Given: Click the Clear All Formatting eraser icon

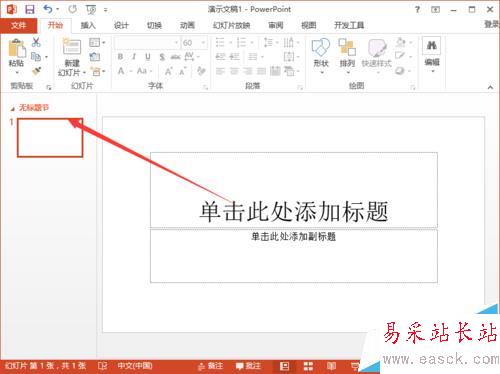Looking at the screenshot, I should tap(201, 71).
